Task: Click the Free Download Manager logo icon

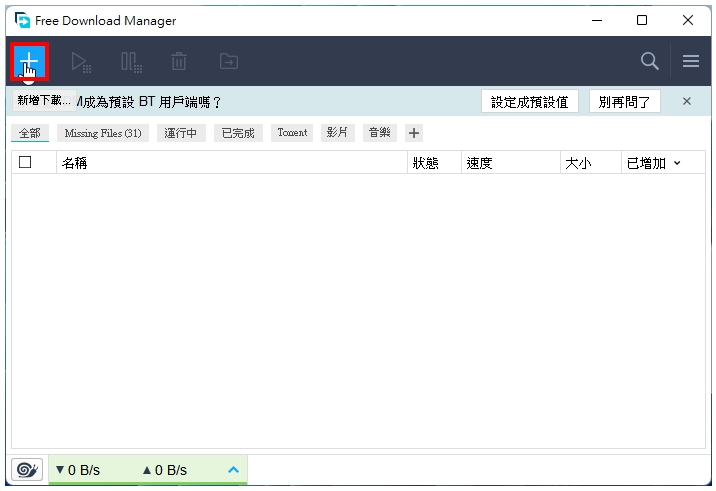Action: coord(22,21)
